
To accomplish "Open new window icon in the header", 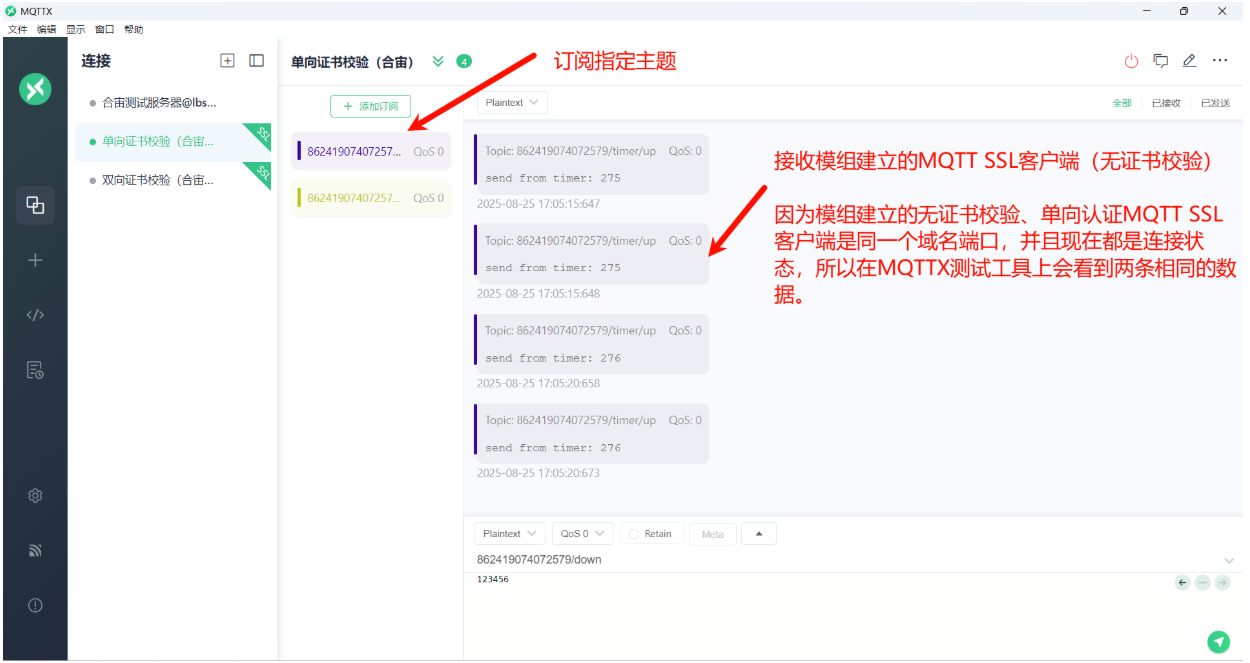I will coord(1161,60).
